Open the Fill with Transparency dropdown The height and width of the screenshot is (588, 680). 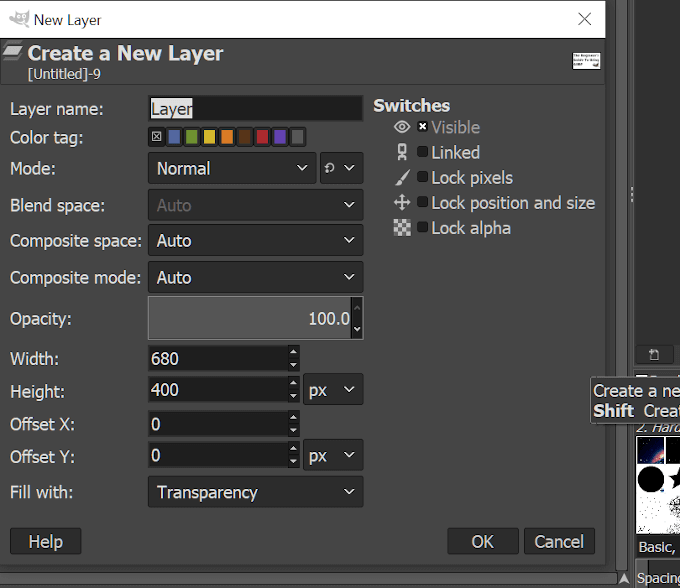coord(255,492)
